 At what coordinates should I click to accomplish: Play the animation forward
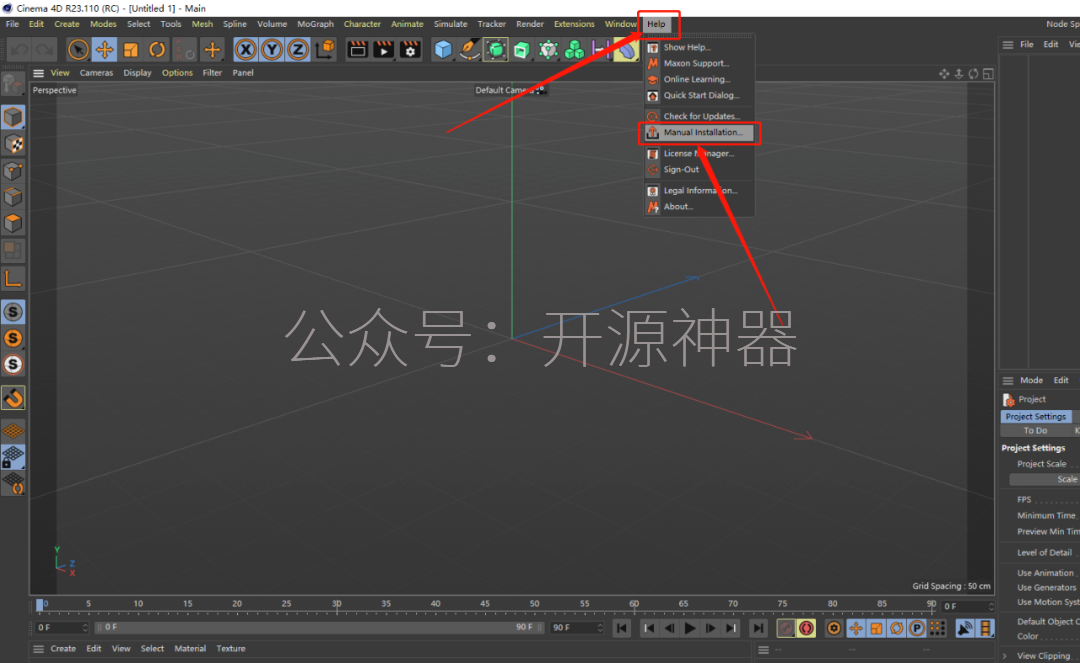click(x=689, y=628)
